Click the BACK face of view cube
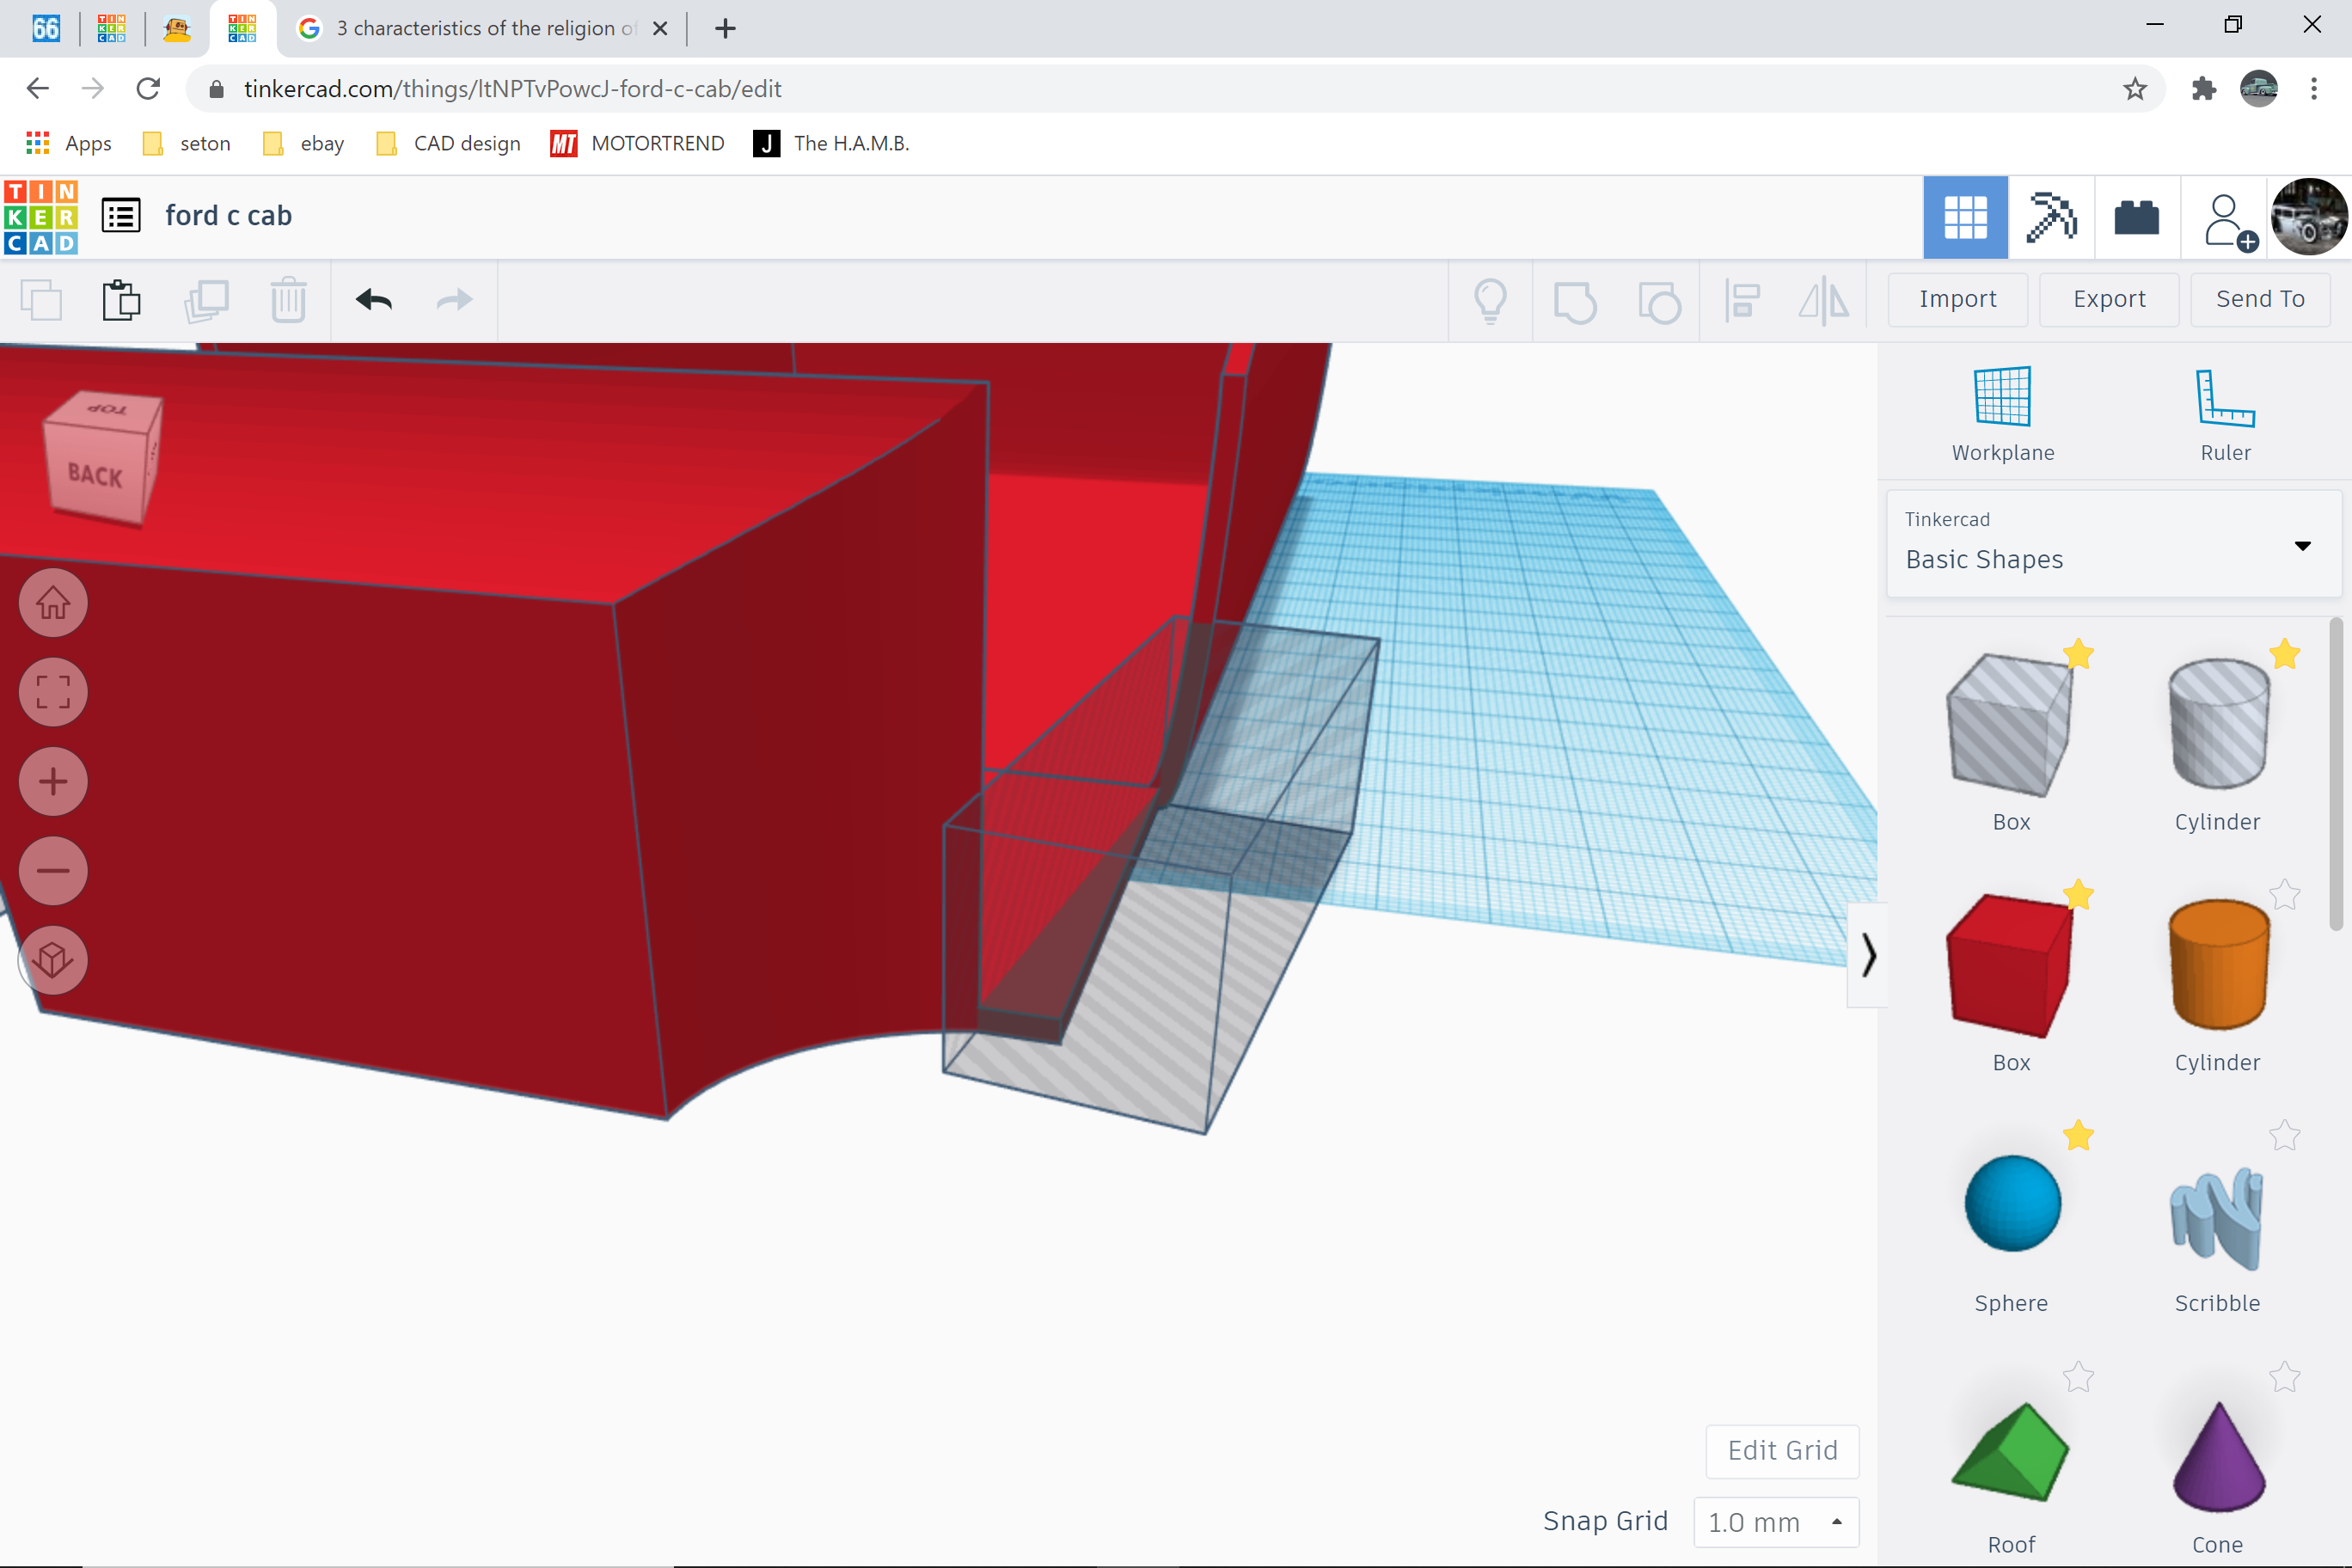The width and height of the screenshot is (2352, 1568). [95, 476]
